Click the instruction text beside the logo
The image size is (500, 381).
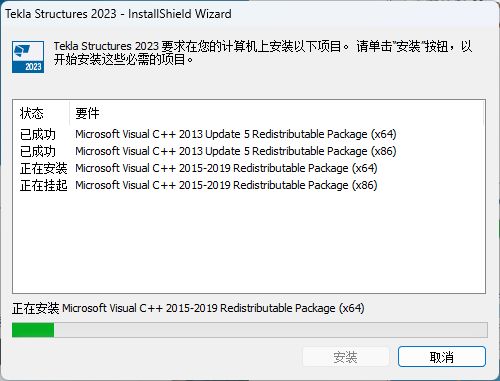tap(263, 53)
